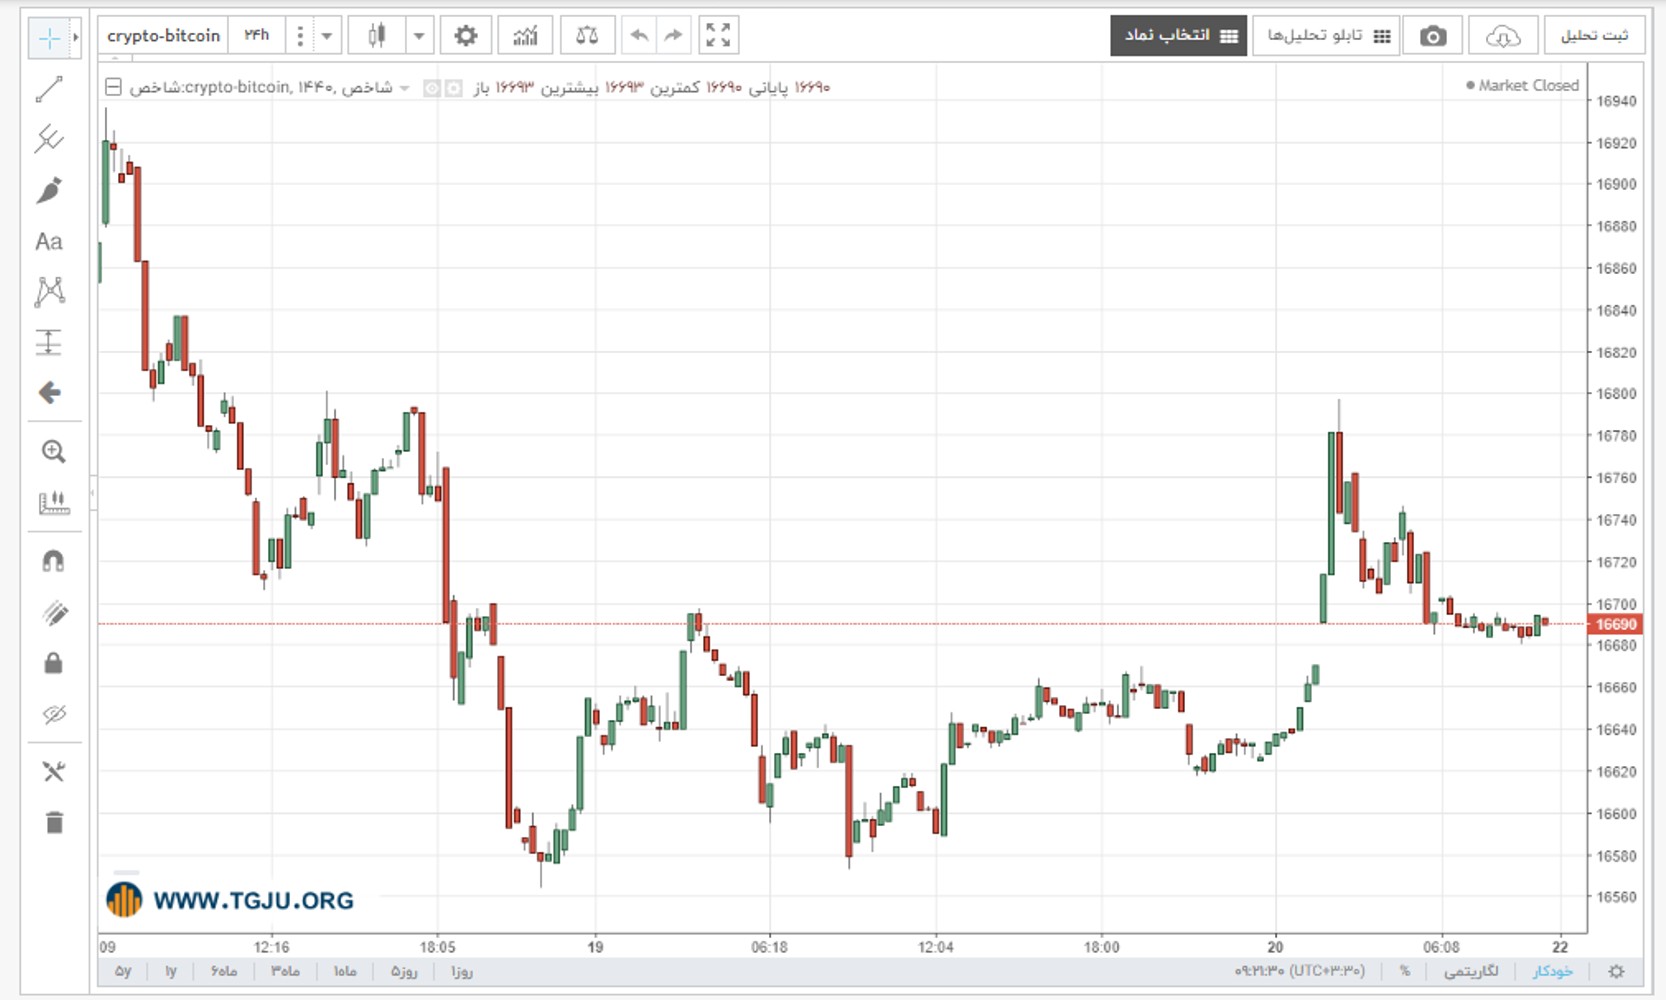Remove all drawings with trash icon
The width and height of the screenshot is (1666, 1000).
tap(54, 822)
